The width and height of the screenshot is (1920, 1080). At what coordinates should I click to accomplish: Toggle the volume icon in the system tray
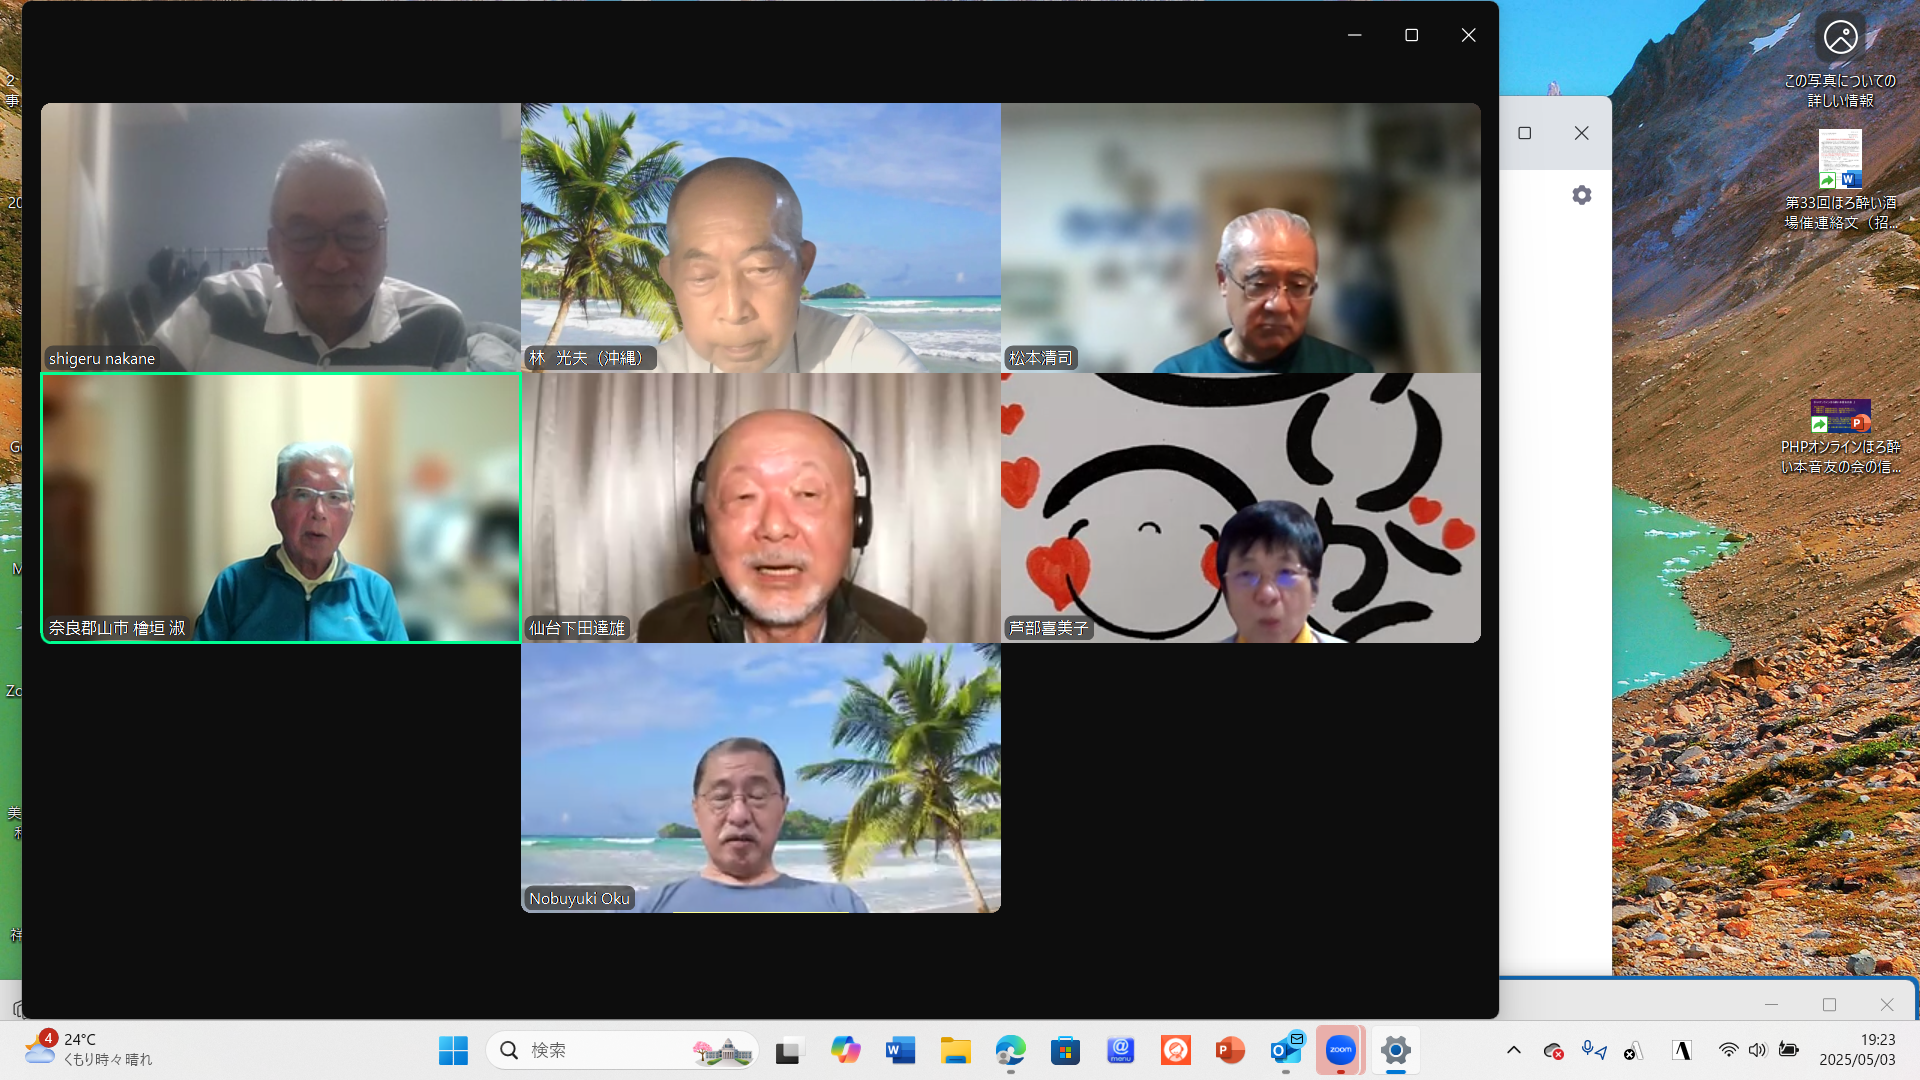pyautogui.click(x=1757, y=1050)
